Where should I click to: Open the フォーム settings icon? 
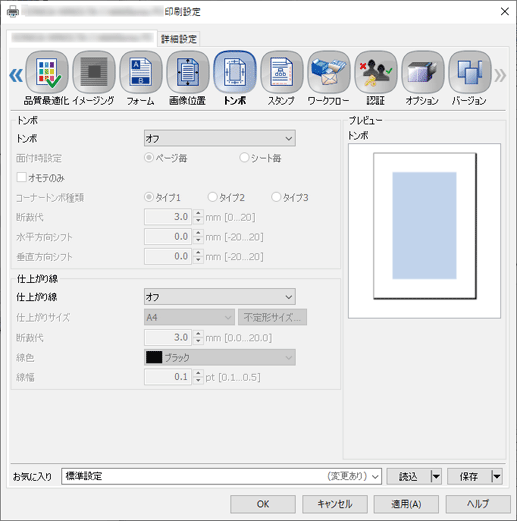(141, 72)
